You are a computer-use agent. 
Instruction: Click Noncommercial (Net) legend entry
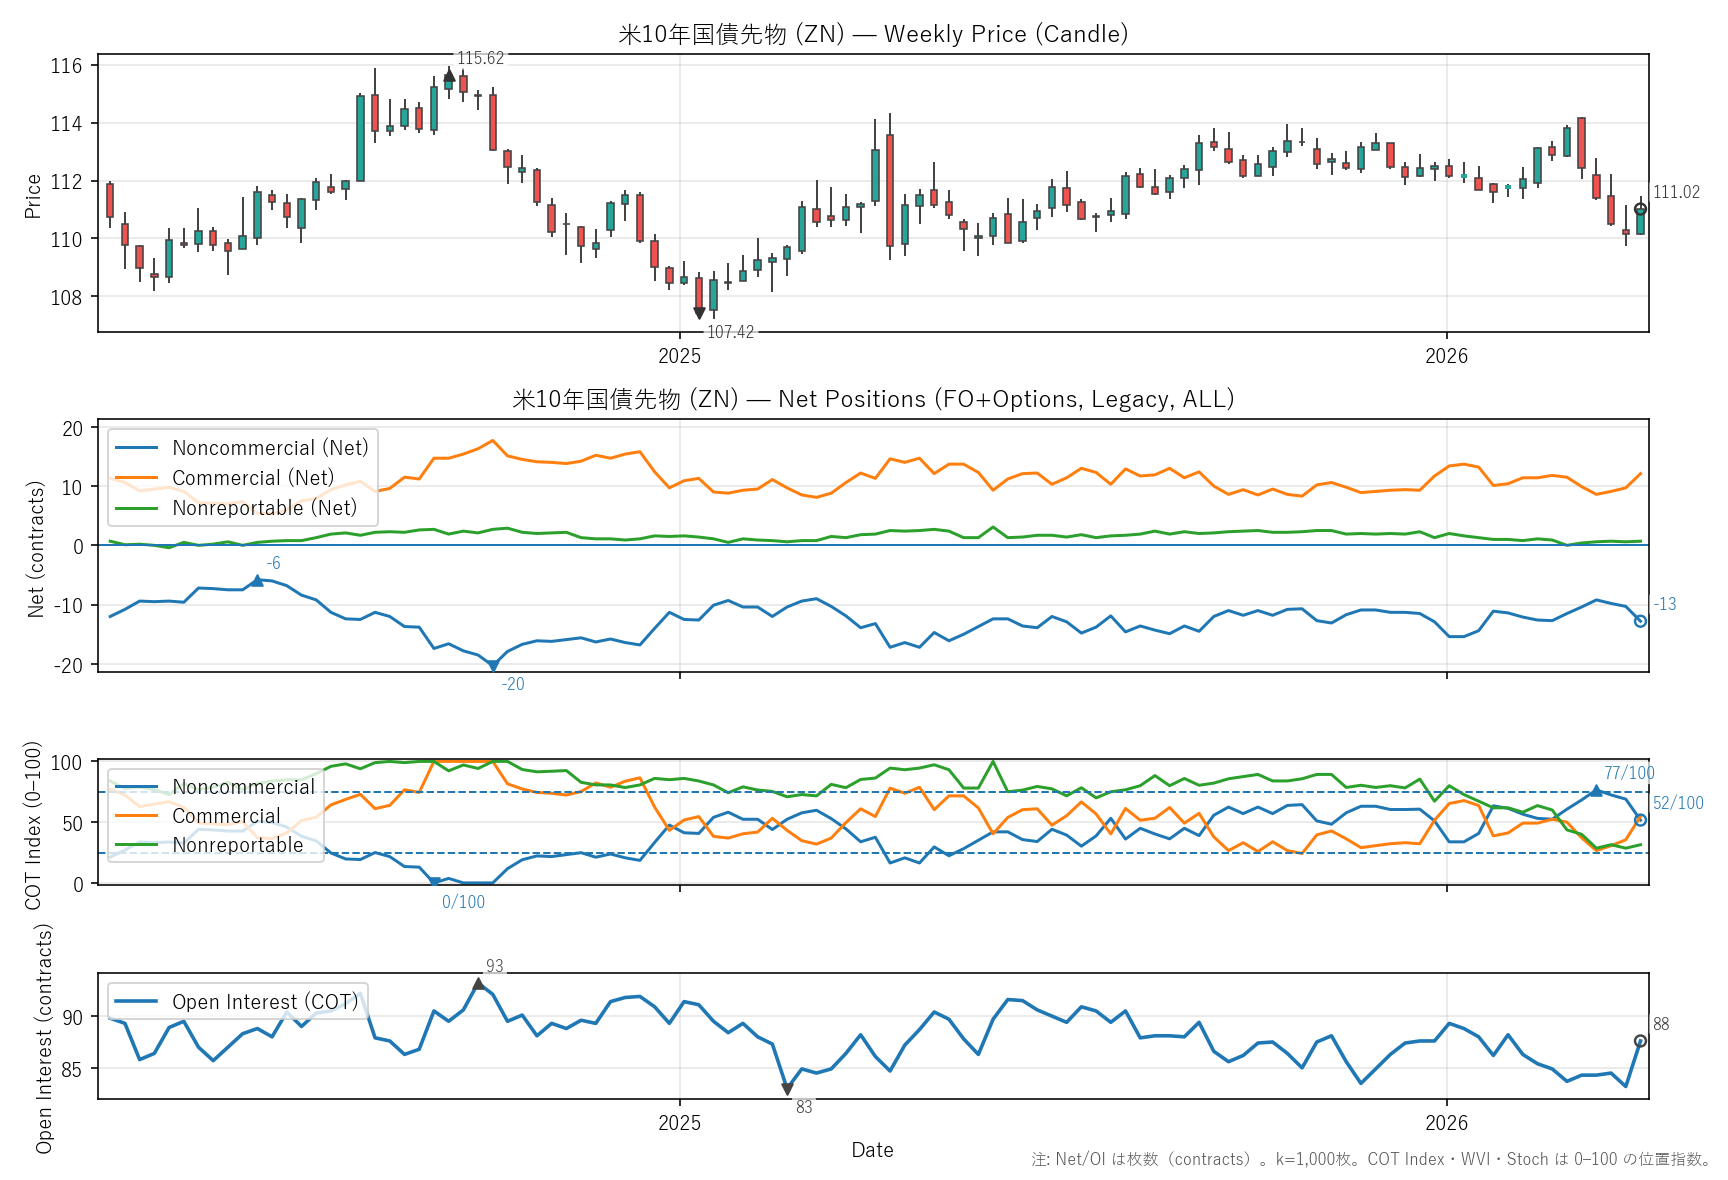269,448
